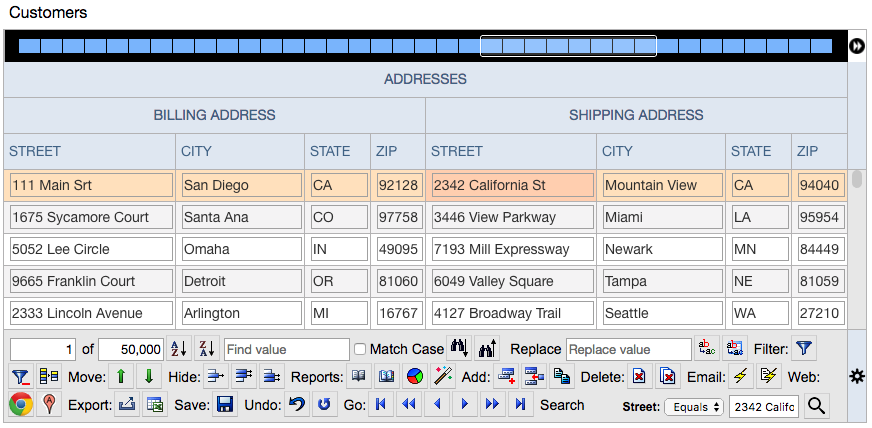
Task: Click the settings gear icon
Action: tap(856, 376)
